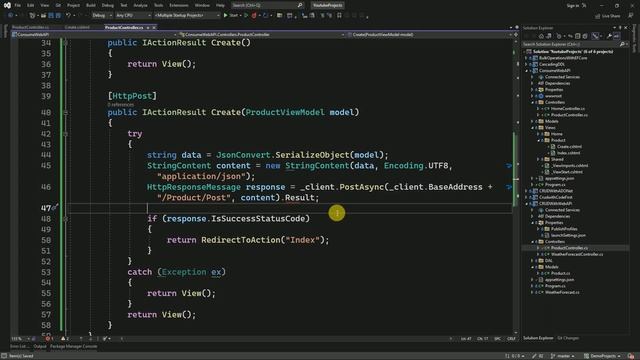Open the Output tab below editor
Screen dimensions: 640x360
[x=40, y=347]
